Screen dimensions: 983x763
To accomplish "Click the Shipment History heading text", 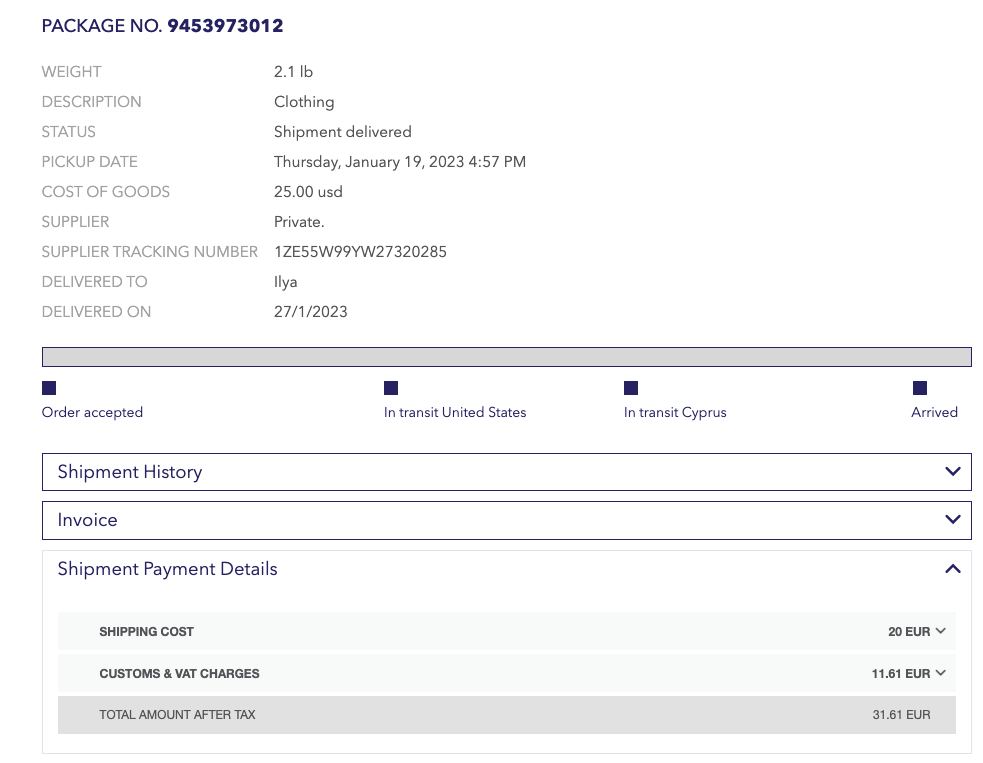I will tap(130, 472).
